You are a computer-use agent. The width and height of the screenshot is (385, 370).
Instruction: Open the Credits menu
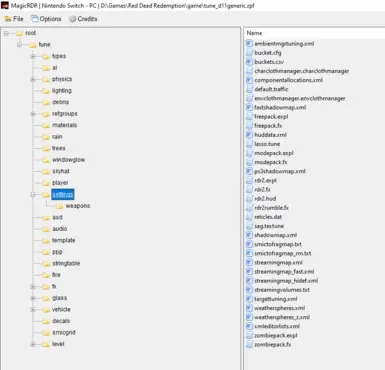[83, 19]
